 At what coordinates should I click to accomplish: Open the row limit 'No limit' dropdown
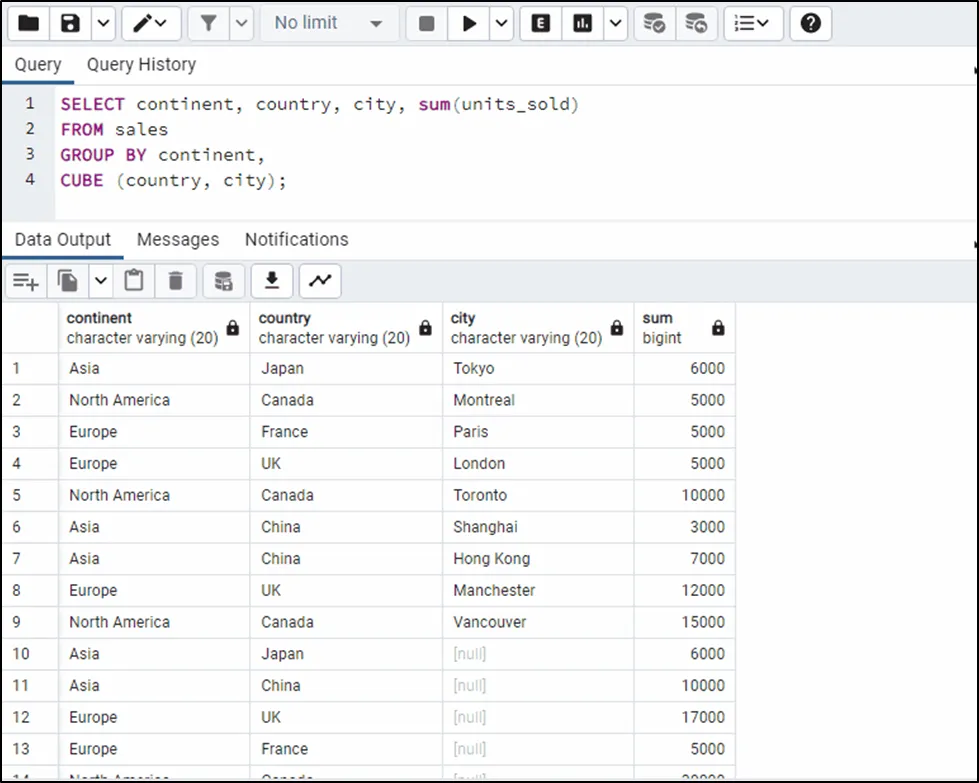click(328, 23)
